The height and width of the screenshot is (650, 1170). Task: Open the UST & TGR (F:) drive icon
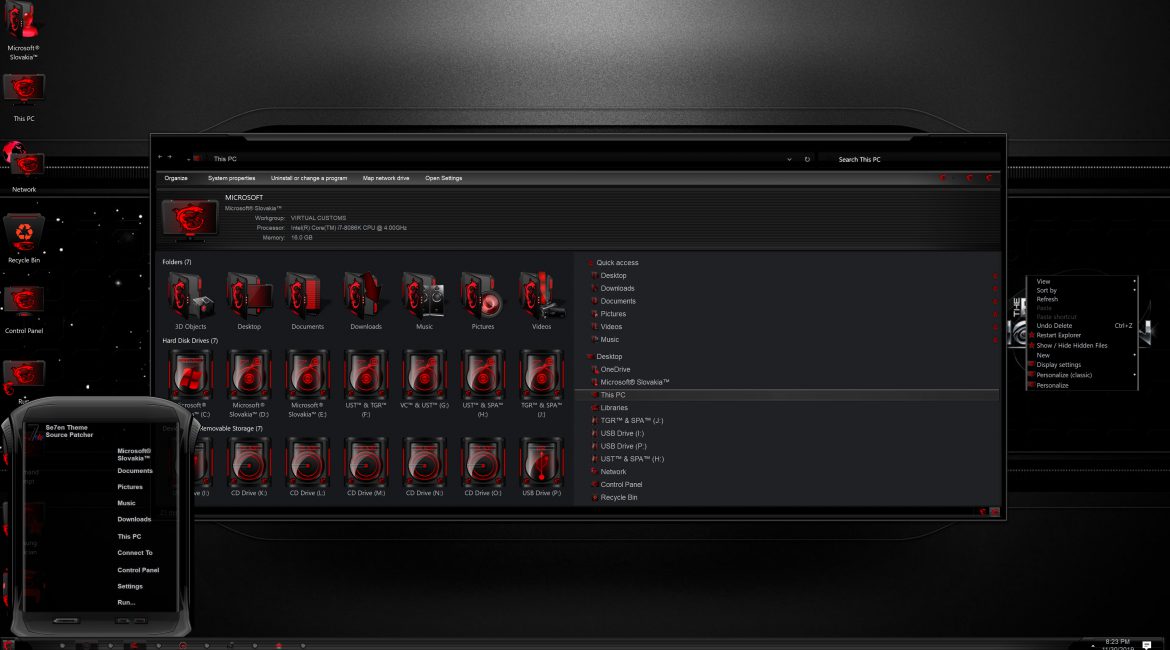coord(366,375)
